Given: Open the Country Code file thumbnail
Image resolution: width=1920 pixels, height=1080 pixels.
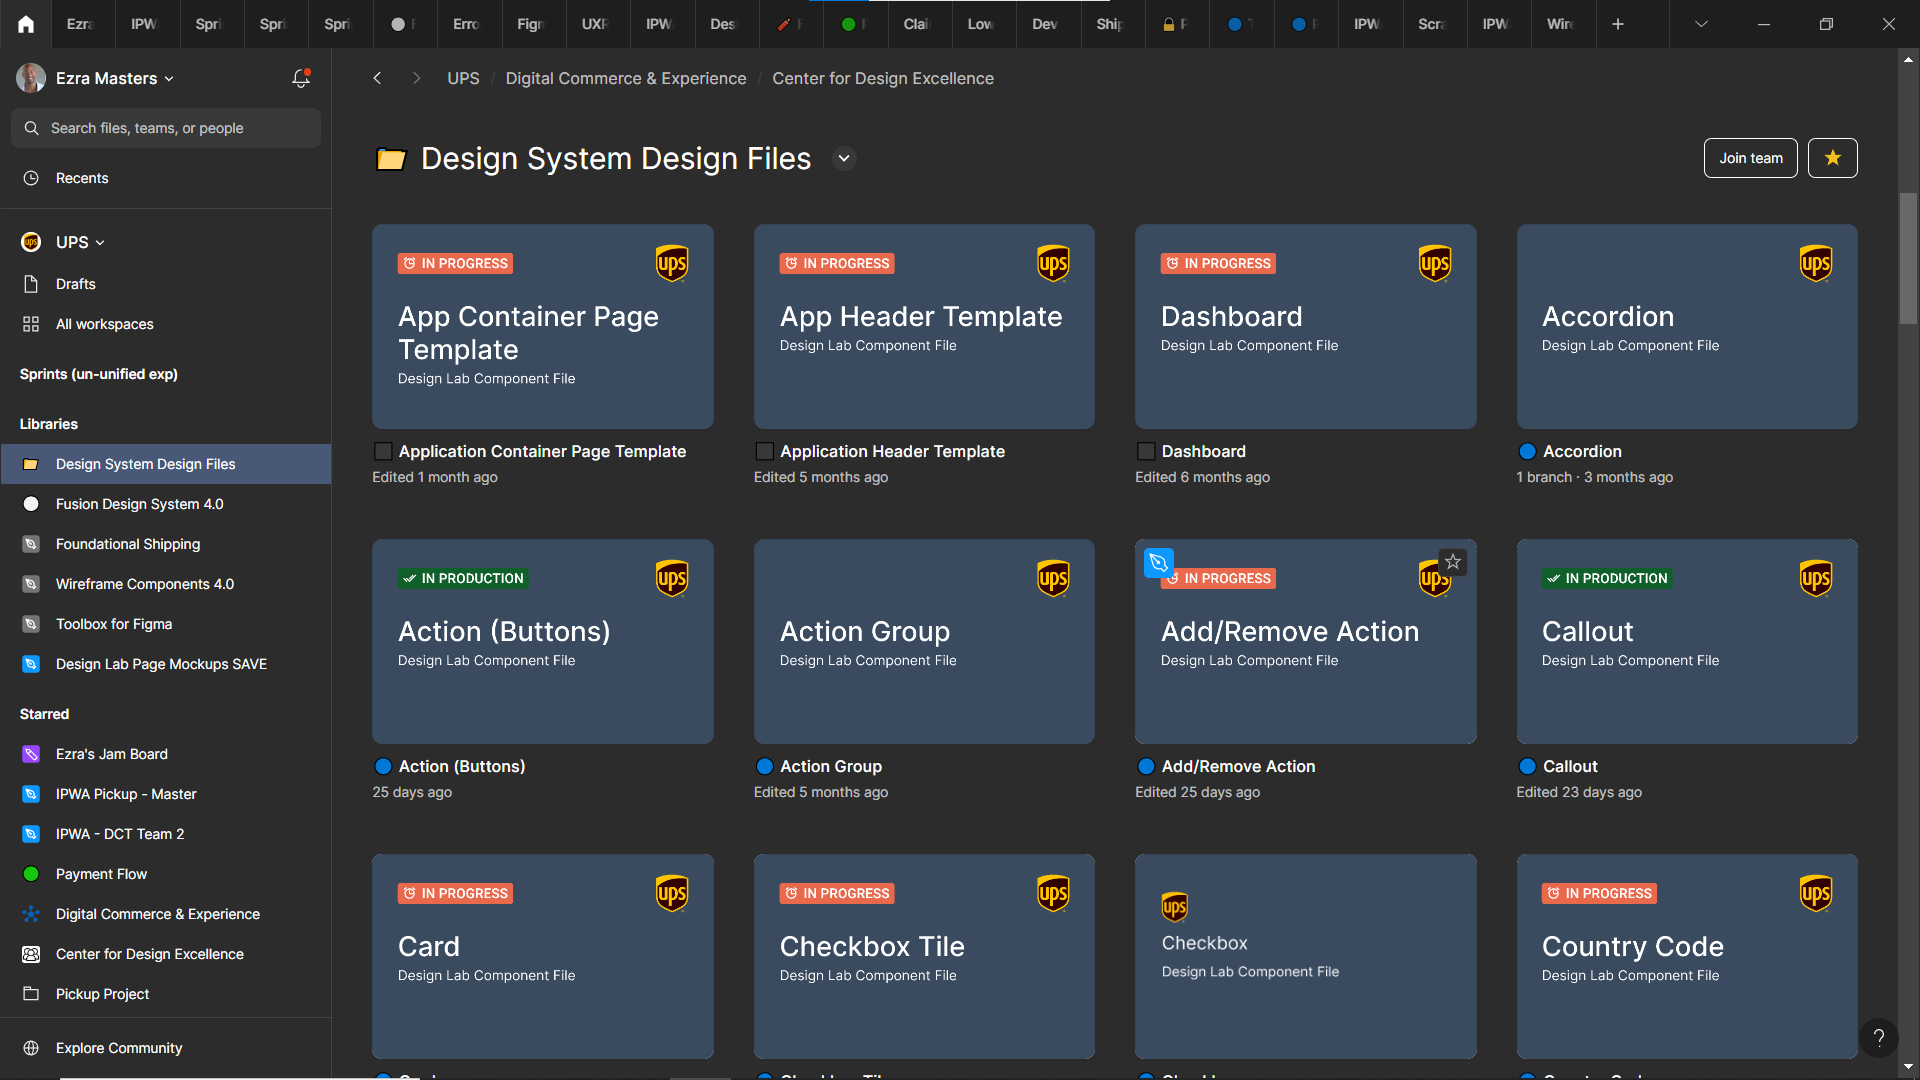Looking at the screenshot, I should point(1687,956).
